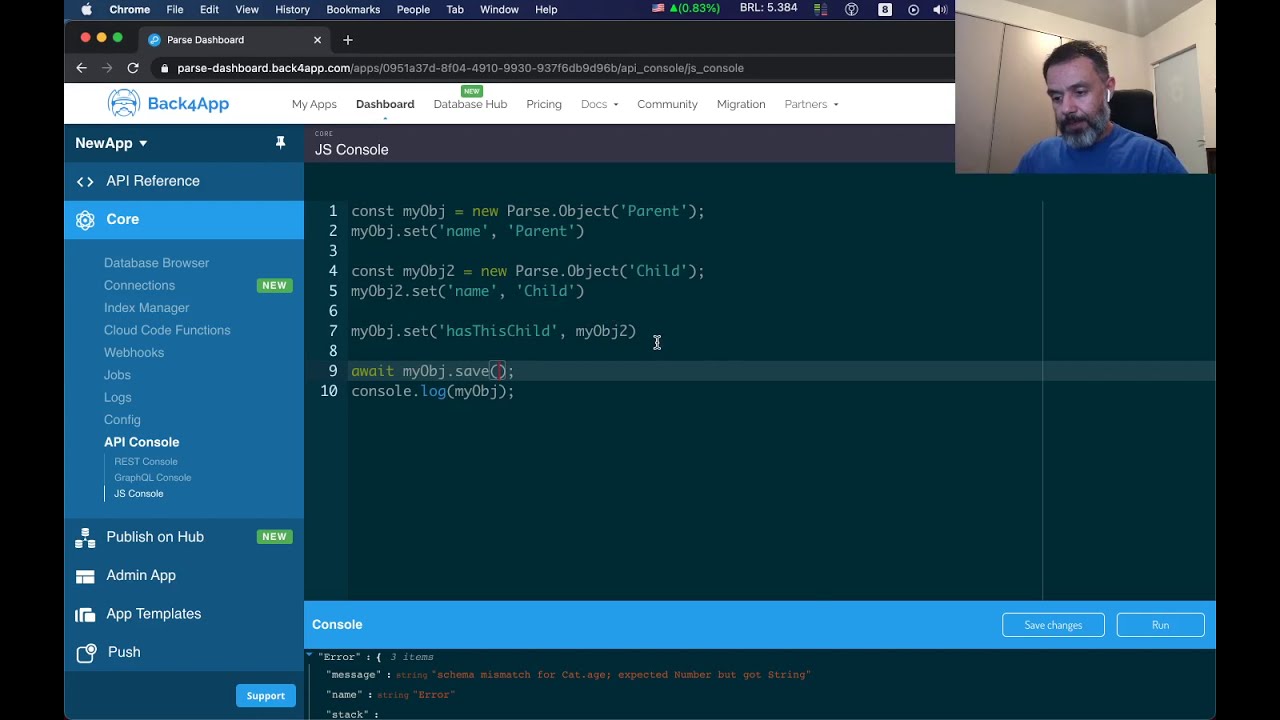Click console.log line 10
The height and width of the screenshot is (720, 1280).
pos(432,391)
